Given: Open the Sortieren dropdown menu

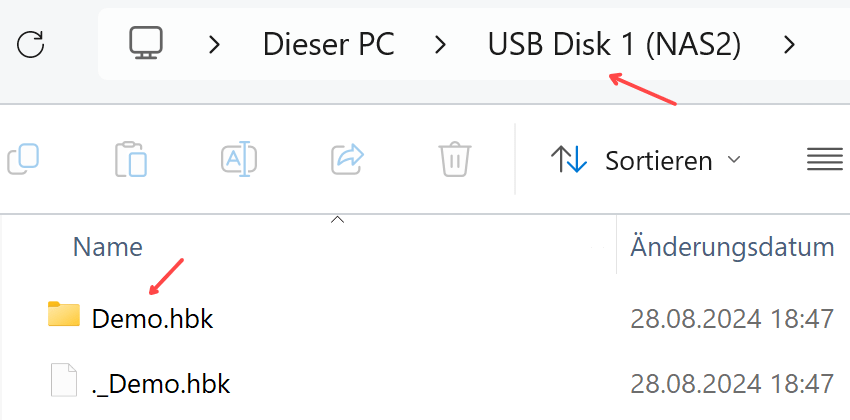Looking at the screenshot, I should pos(647,160).
